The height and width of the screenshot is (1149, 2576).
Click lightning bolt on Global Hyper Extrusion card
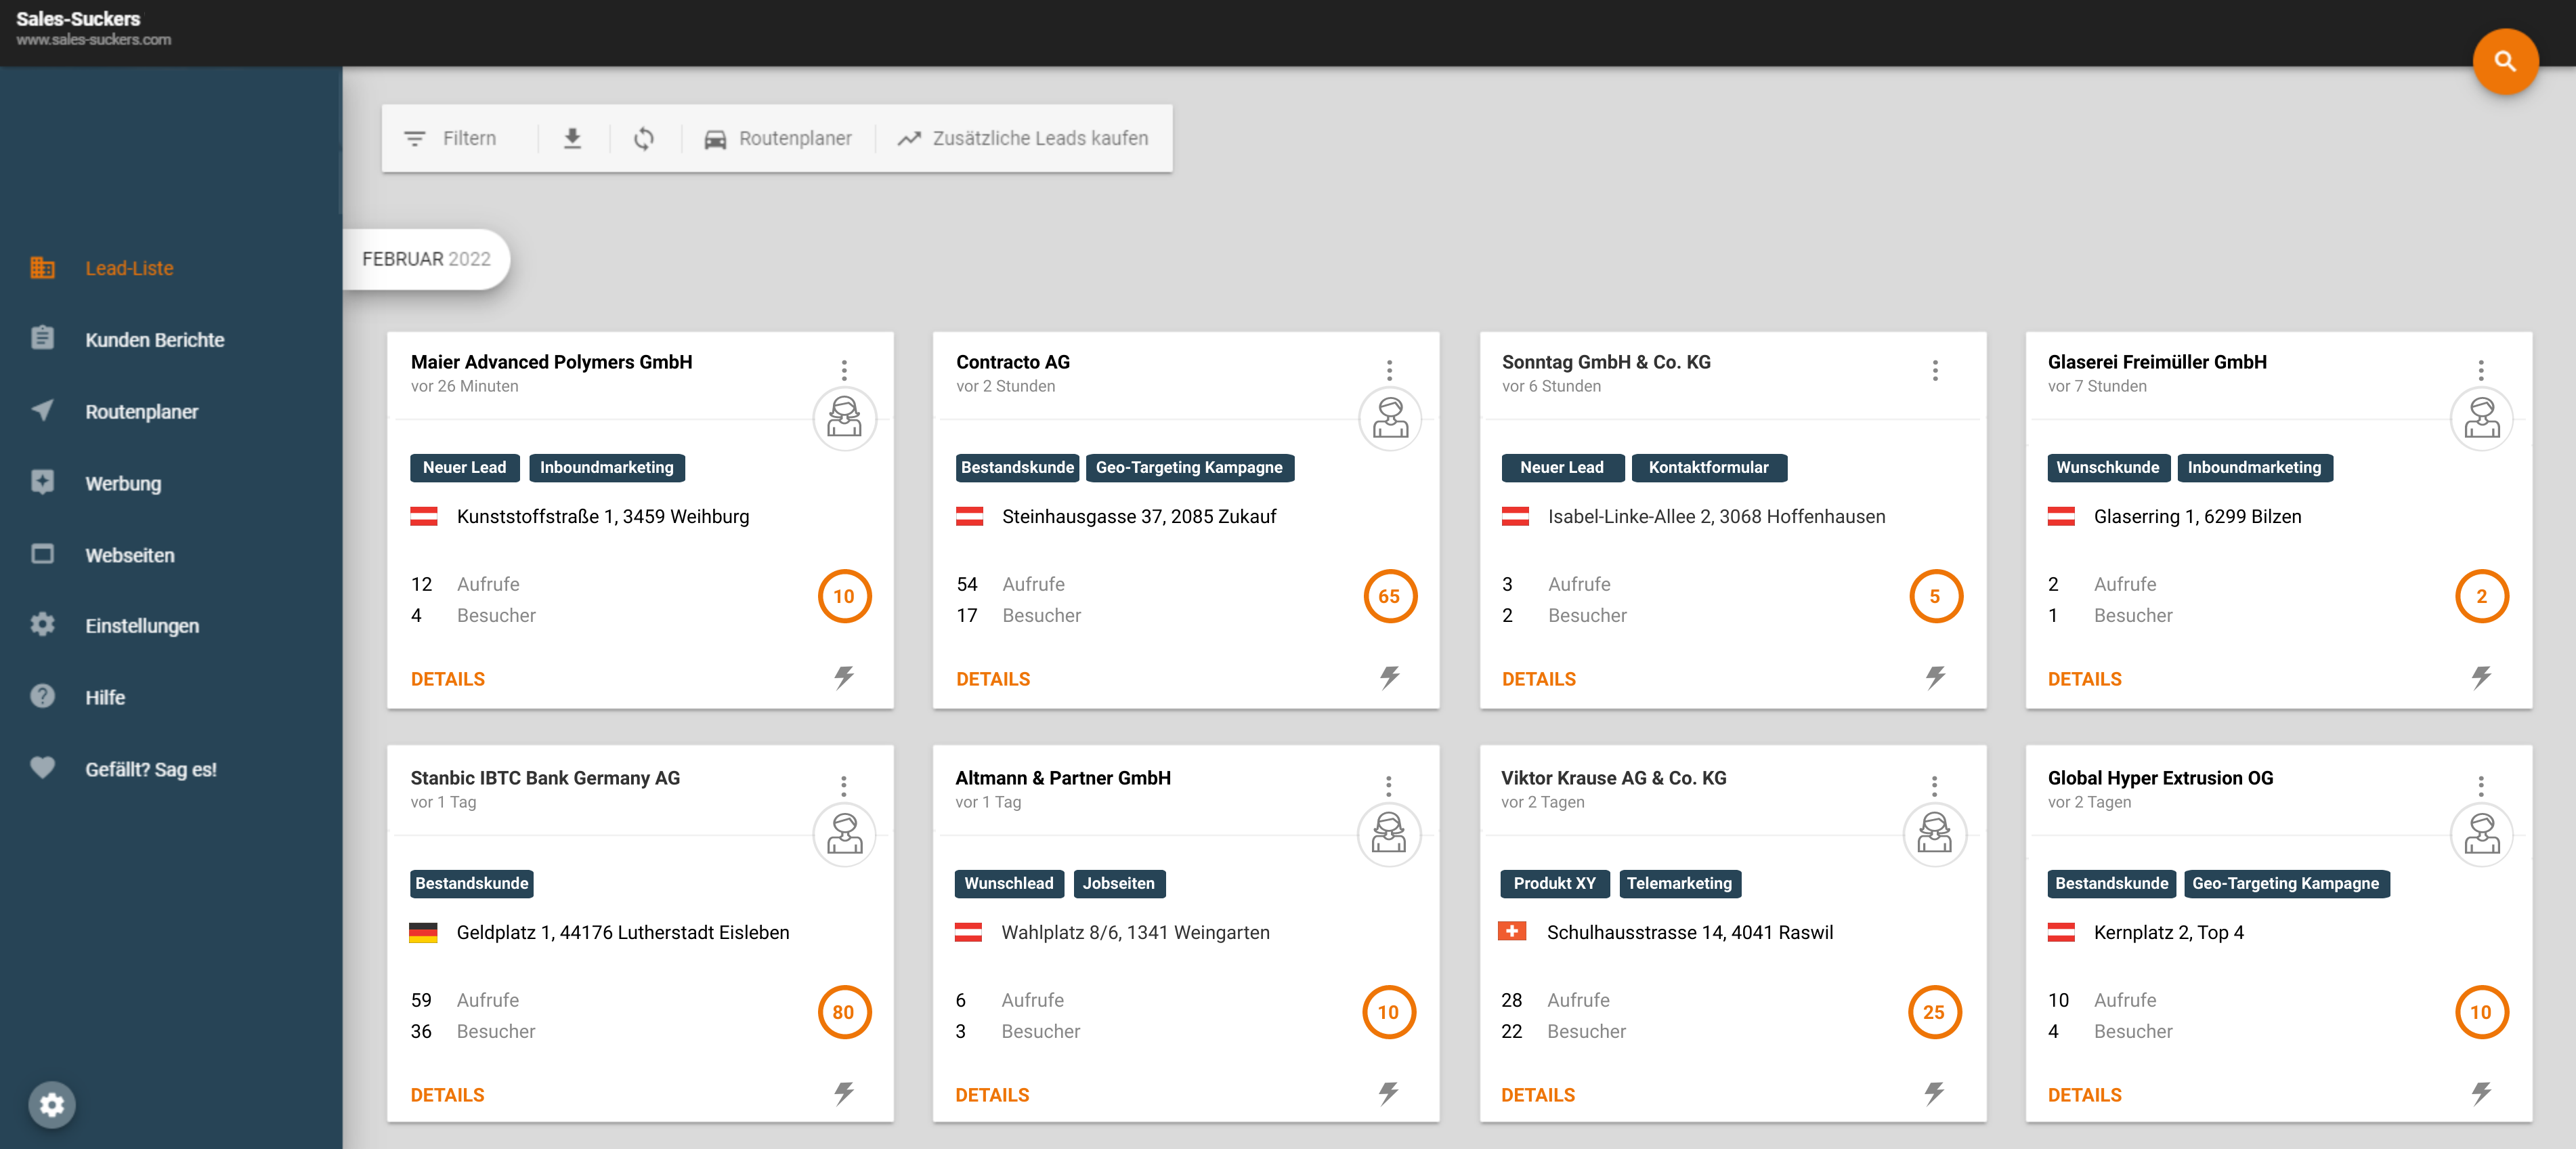pyautogui.click(x=2481, y=1093)
